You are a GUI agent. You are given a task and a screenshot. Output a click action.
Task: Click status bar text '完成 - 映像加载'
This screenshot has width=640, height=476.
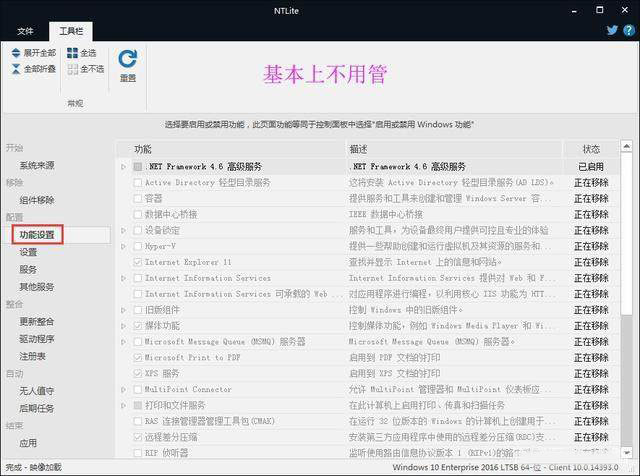[x=33, y=467]
